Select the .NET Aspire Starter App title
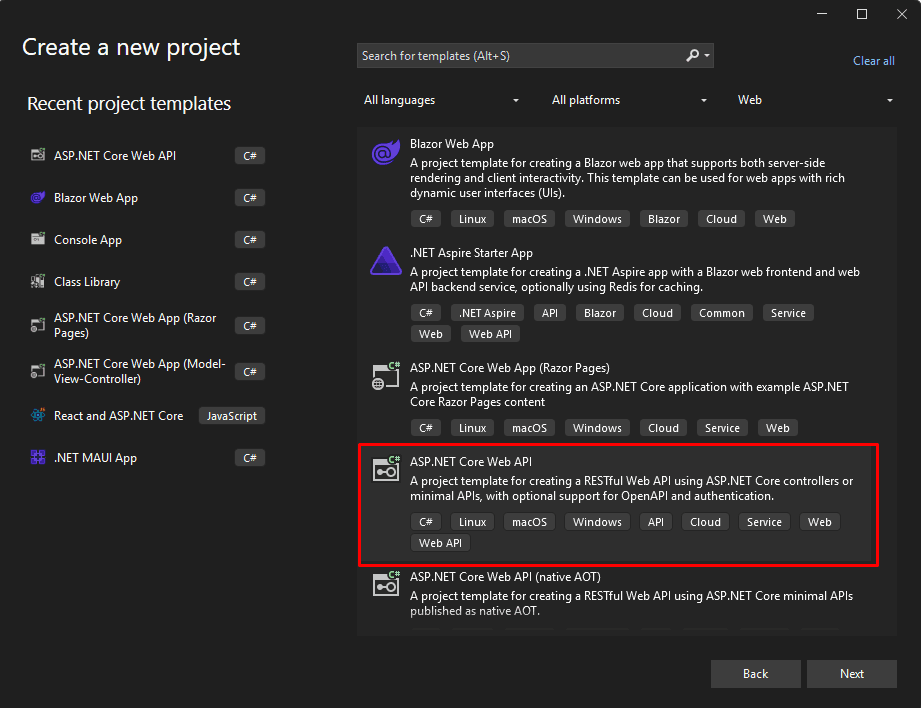 click(x=471, y=253)
